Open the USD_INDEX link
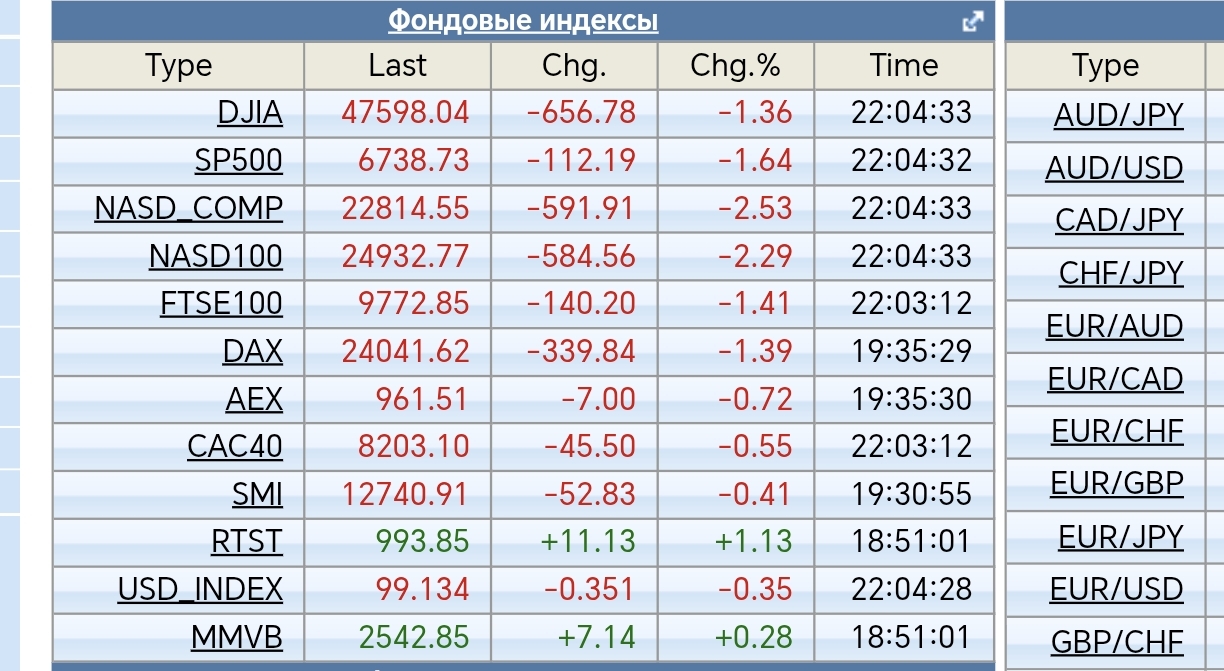 point(200,590)
